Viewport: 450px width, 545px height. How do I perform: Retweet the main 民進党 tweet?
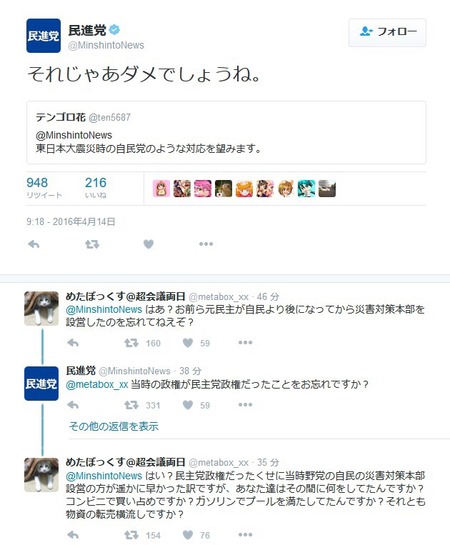click(x=92, y=244)
